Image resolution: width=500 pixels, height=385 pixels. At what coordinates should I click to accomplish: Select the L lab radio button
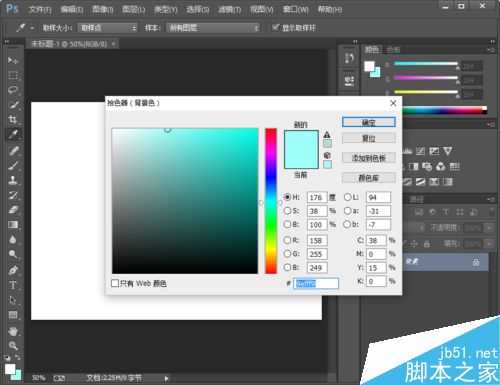pos(347,197)
